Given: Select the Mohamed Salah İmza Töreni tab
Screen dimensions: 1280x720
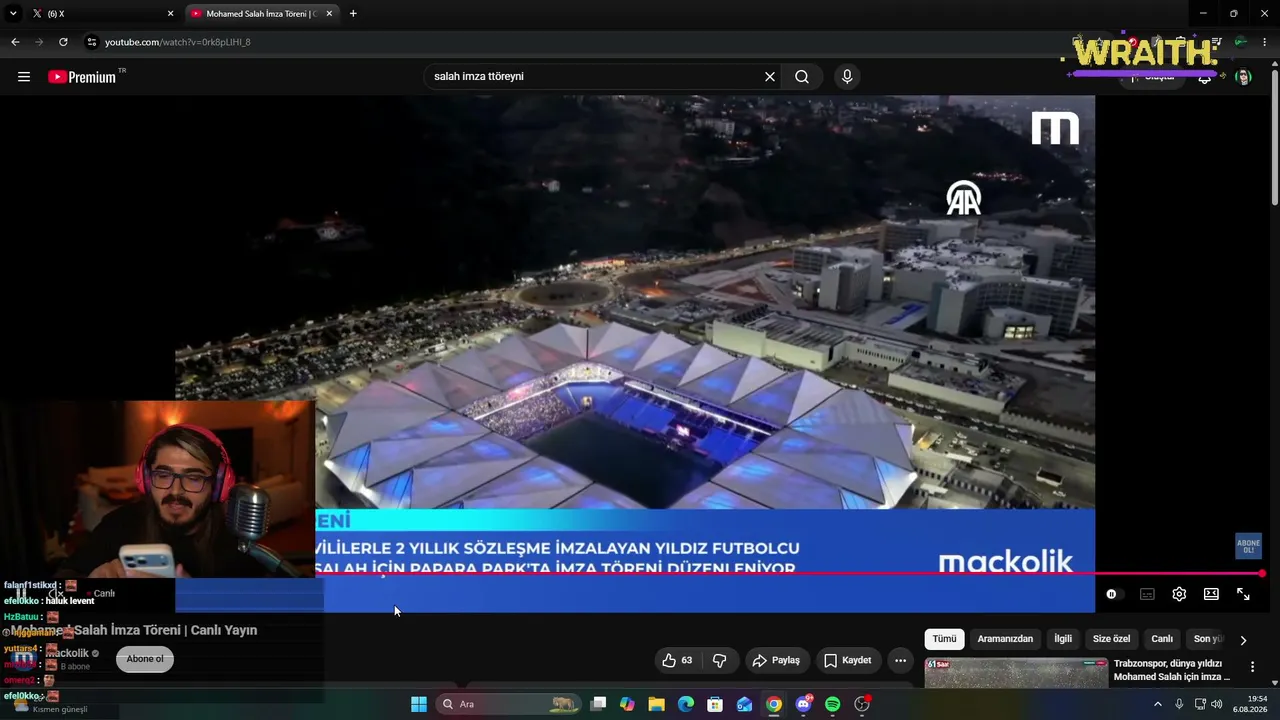Looking at the screenshot, I should 262,14.
